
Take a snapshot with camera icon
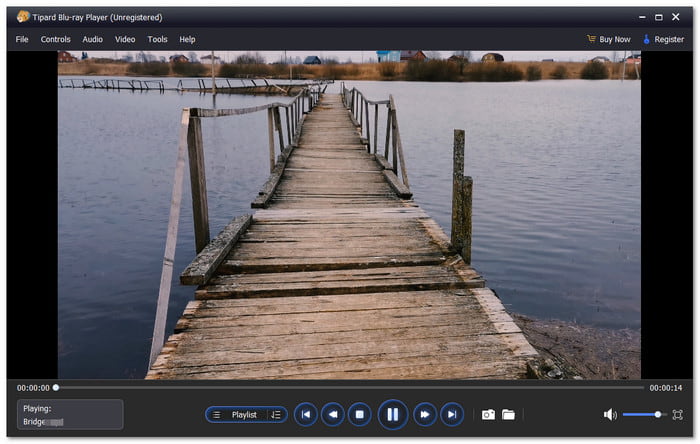[x=488, y=414]
